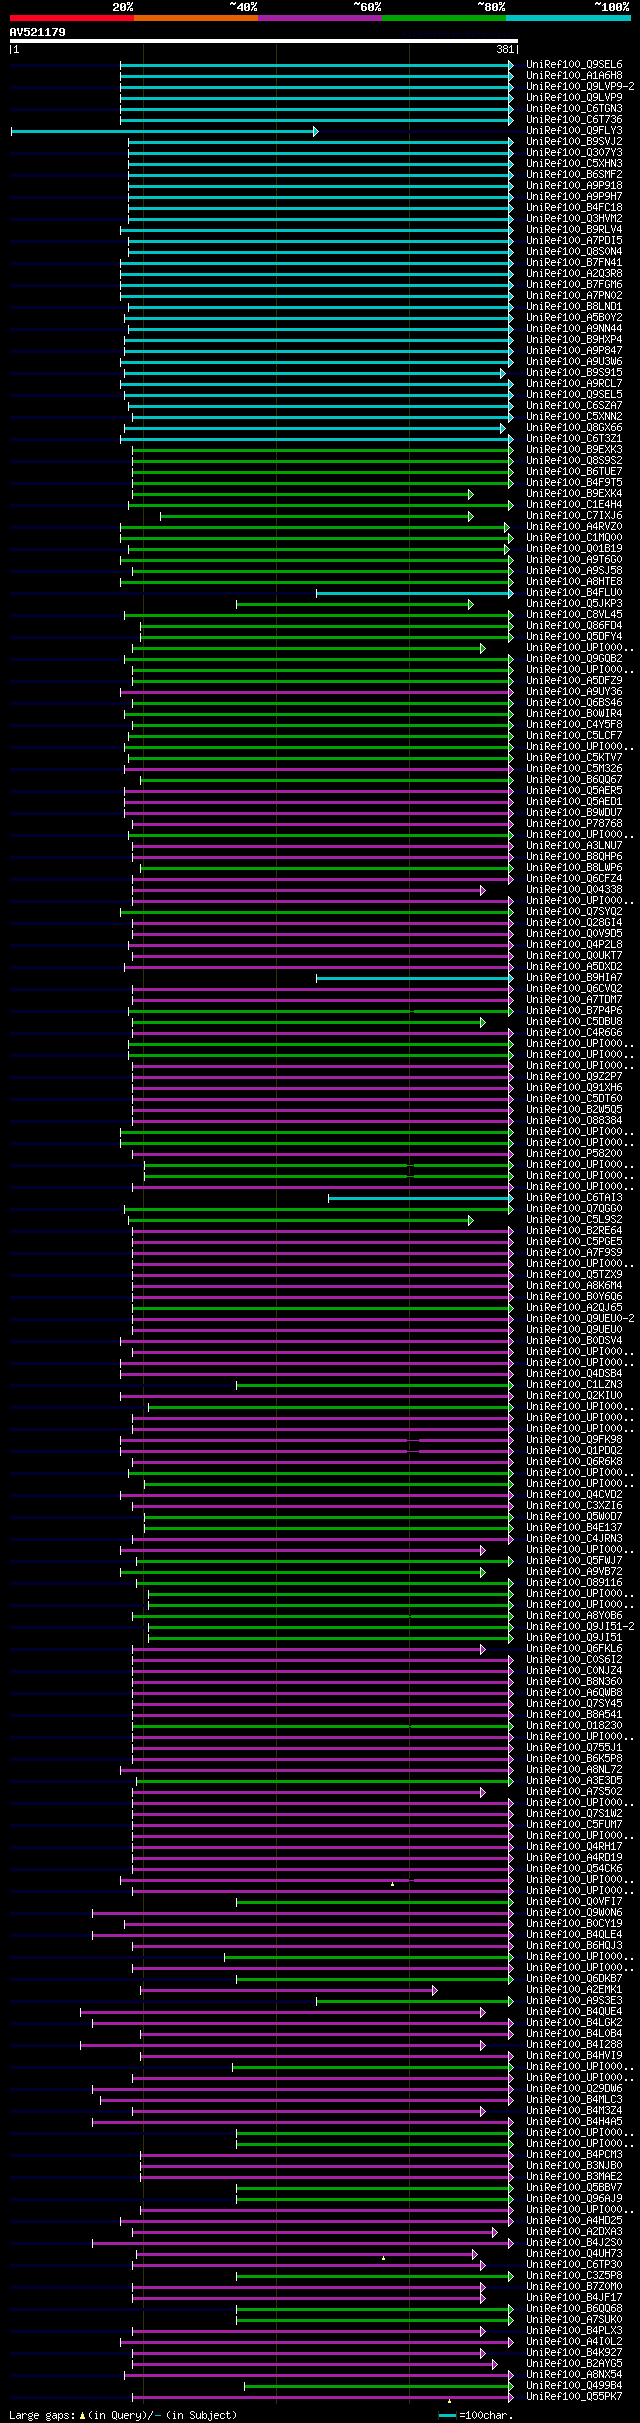Select UniRef100_Q7S1W2 entry
The width and height of the screenshot is (640, 2423).
(574, 1814)
